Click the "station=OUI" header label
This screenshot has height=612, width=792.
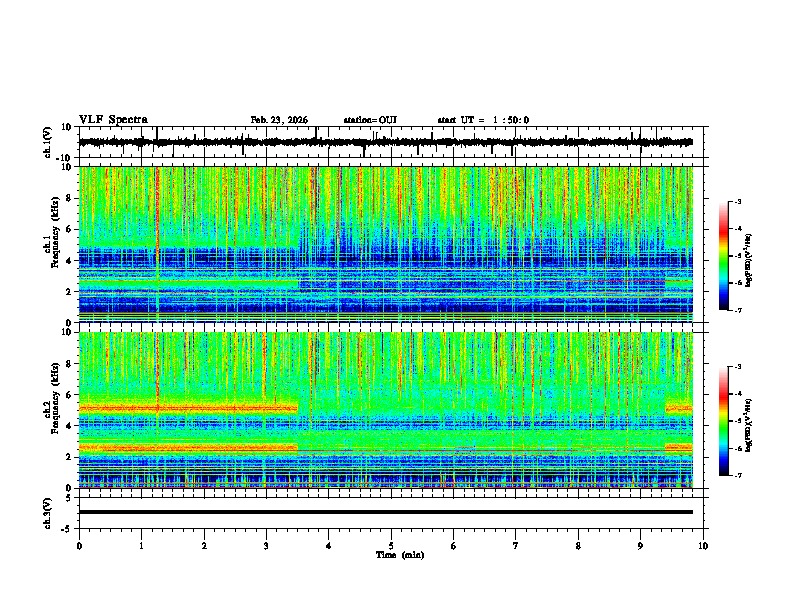(370, 120)
